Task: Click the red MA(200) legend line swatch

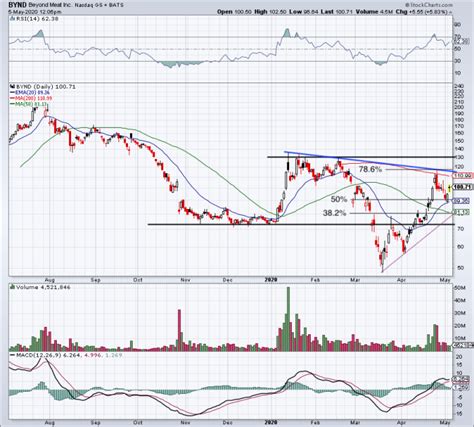Action: pos(13,98)
